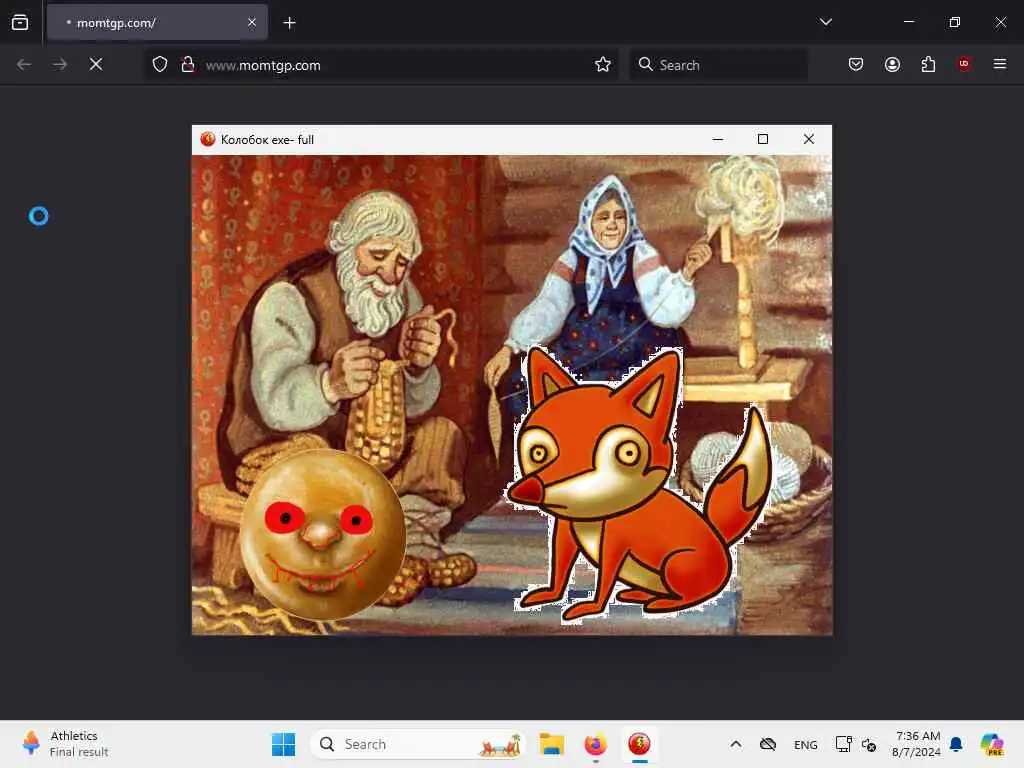Open tracking protection shield info
This screenshot has height=768, width=1024.
coord(160,64)
